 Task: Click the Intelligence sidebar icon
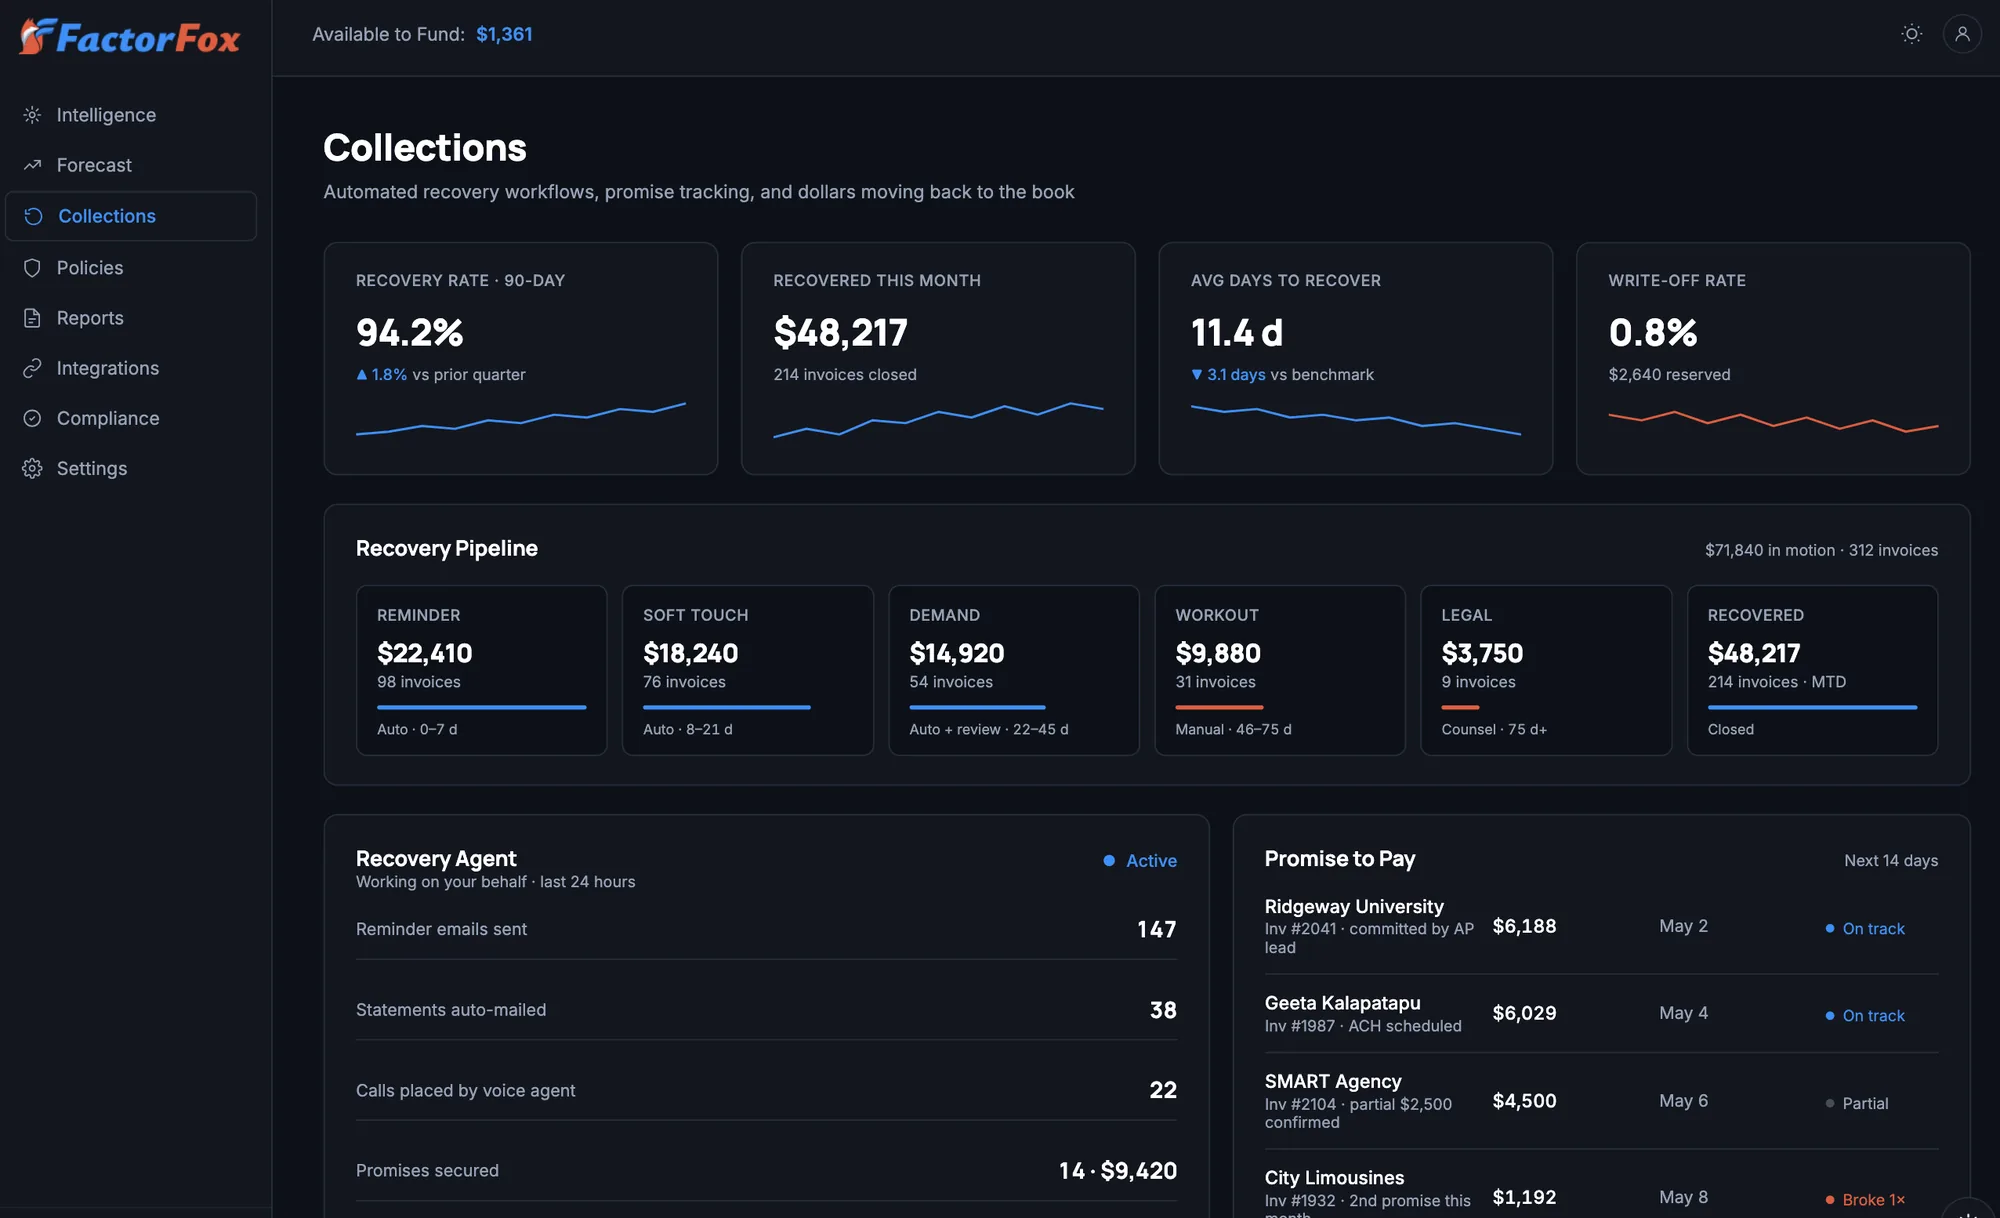pos(33,115)
